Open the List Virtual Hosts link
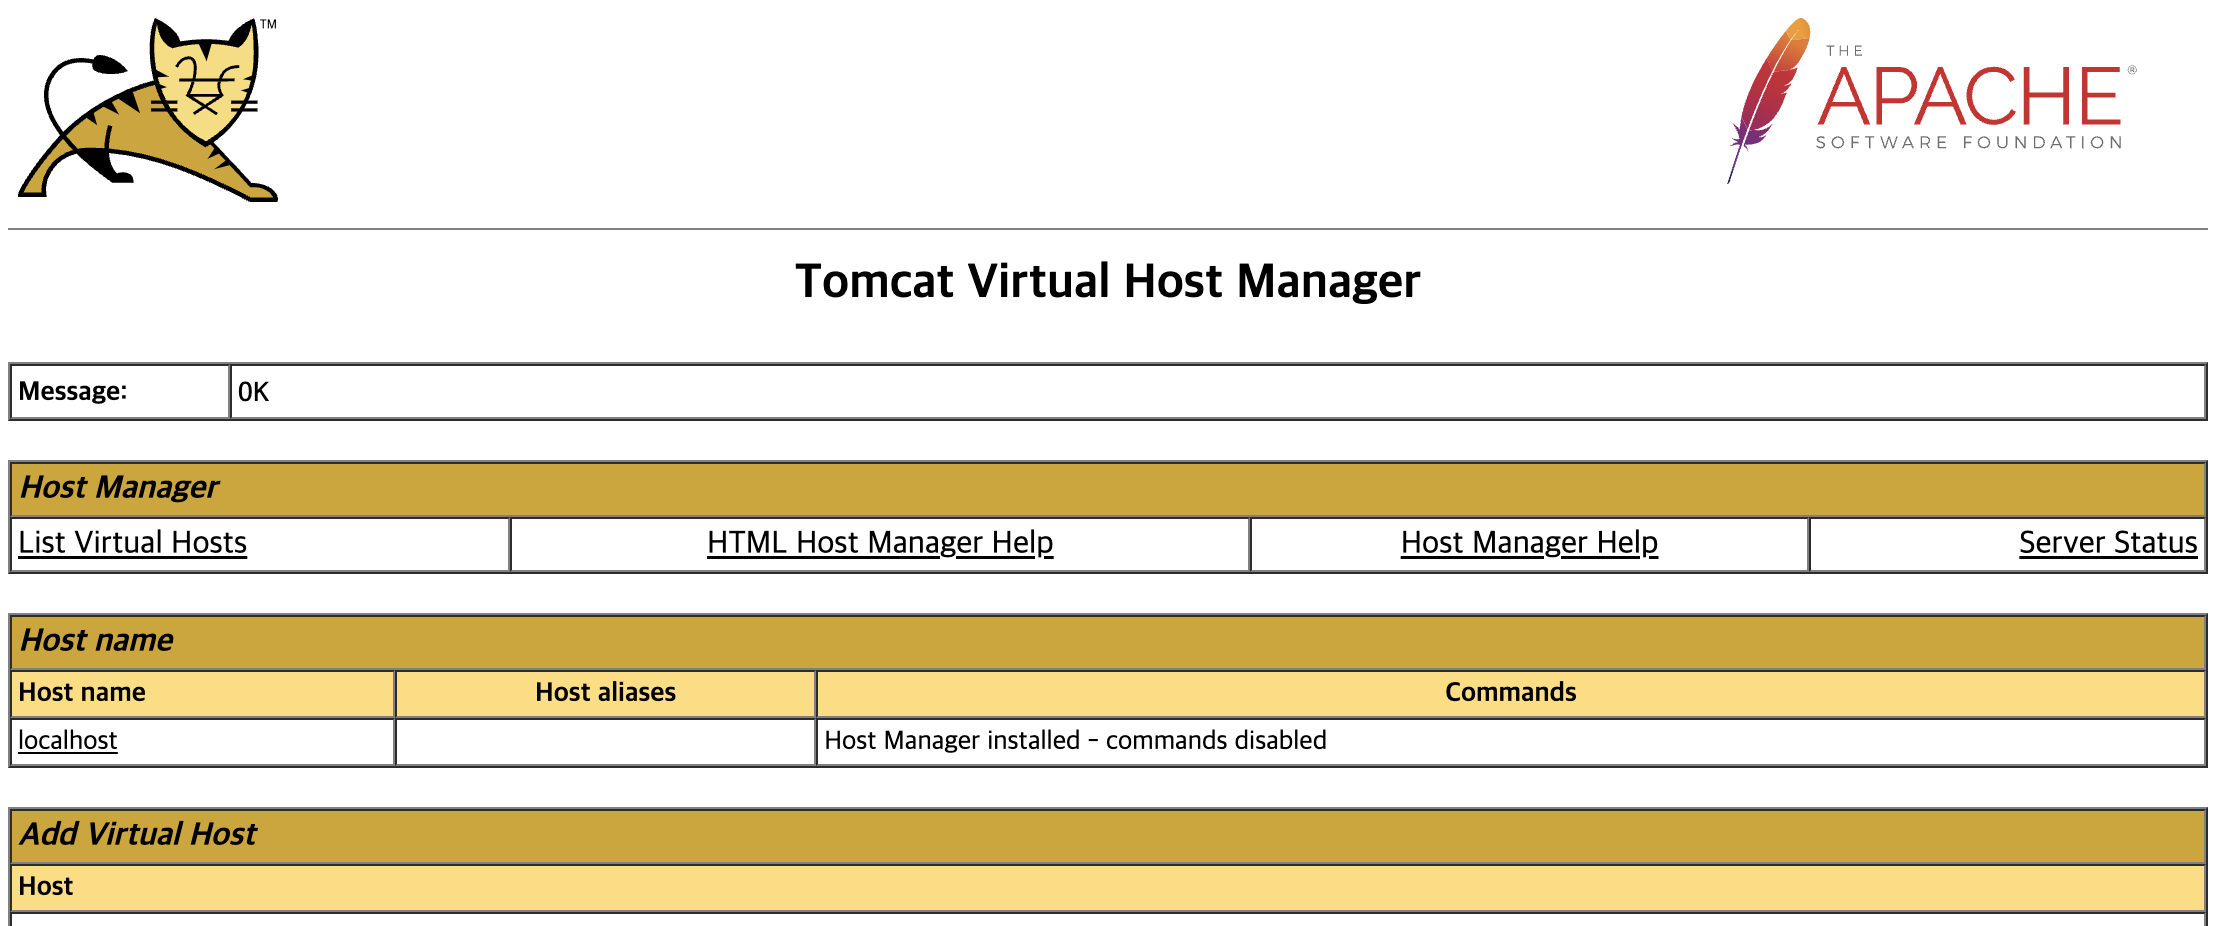2218x926 pixels. coord(132,542)
